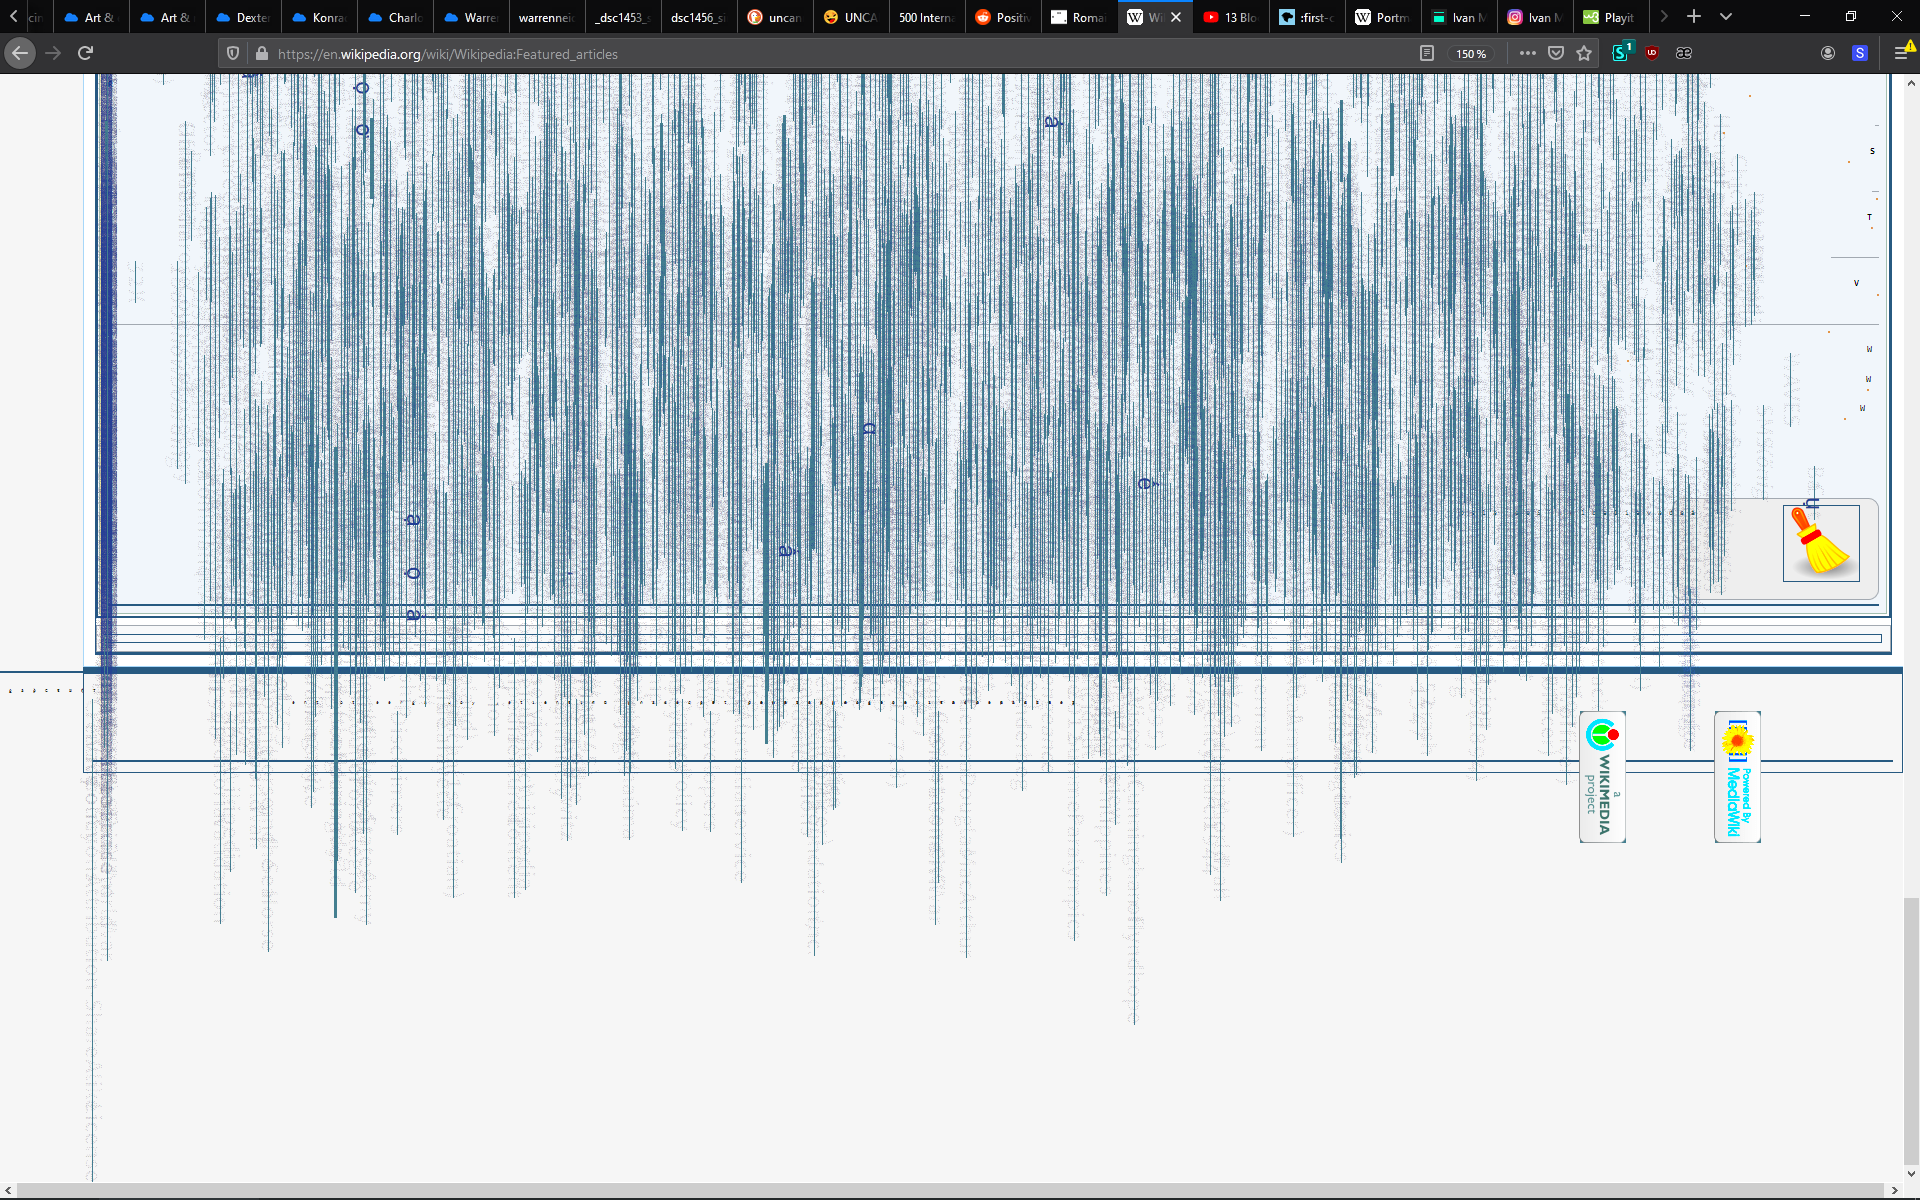Switch to the Playit tab

pyautogui.click(x=1609, y=17)
